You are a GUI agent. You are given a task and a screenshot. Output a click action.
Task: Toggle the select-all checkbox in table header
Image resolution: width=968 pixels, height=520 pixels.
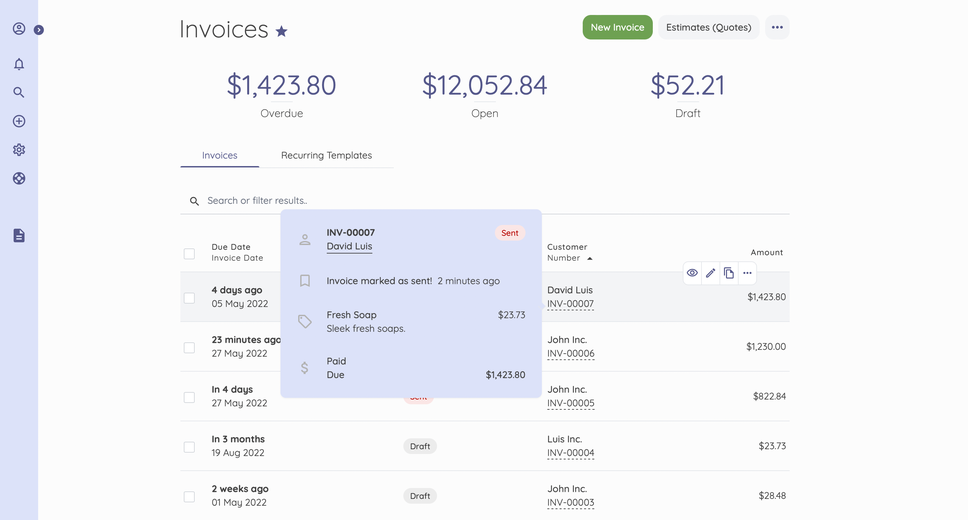coord(190,254)
